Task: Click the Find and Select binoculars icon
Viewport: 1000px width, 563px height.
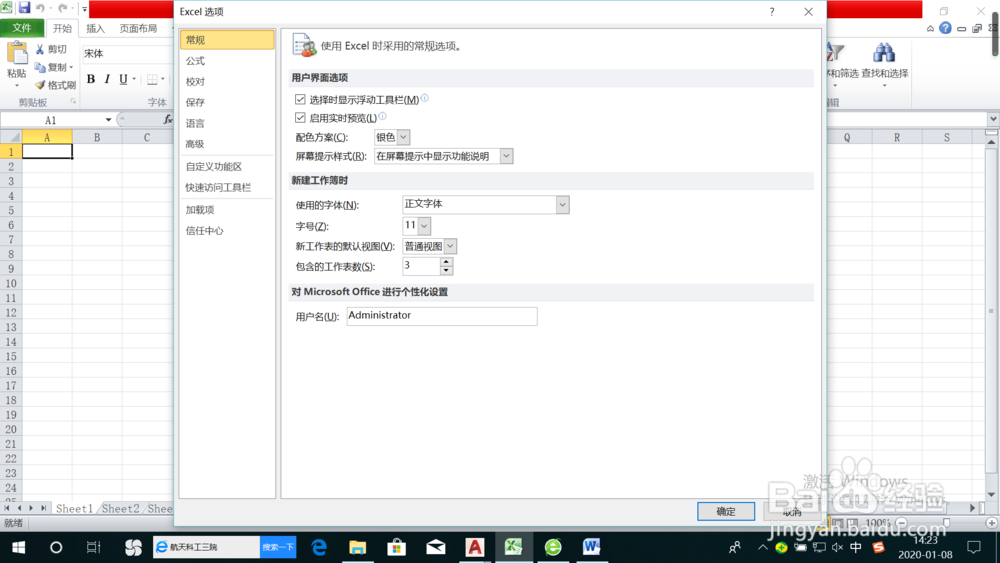Action: (x=884, y=53)
